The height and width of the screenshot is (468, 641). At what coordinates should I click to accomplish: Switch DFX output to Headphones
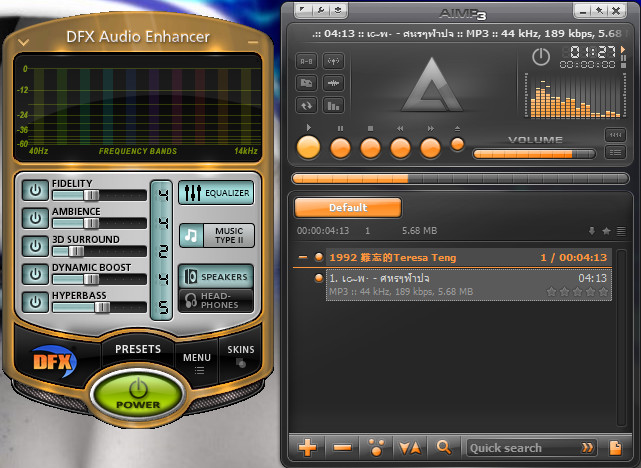pos(216,300)
